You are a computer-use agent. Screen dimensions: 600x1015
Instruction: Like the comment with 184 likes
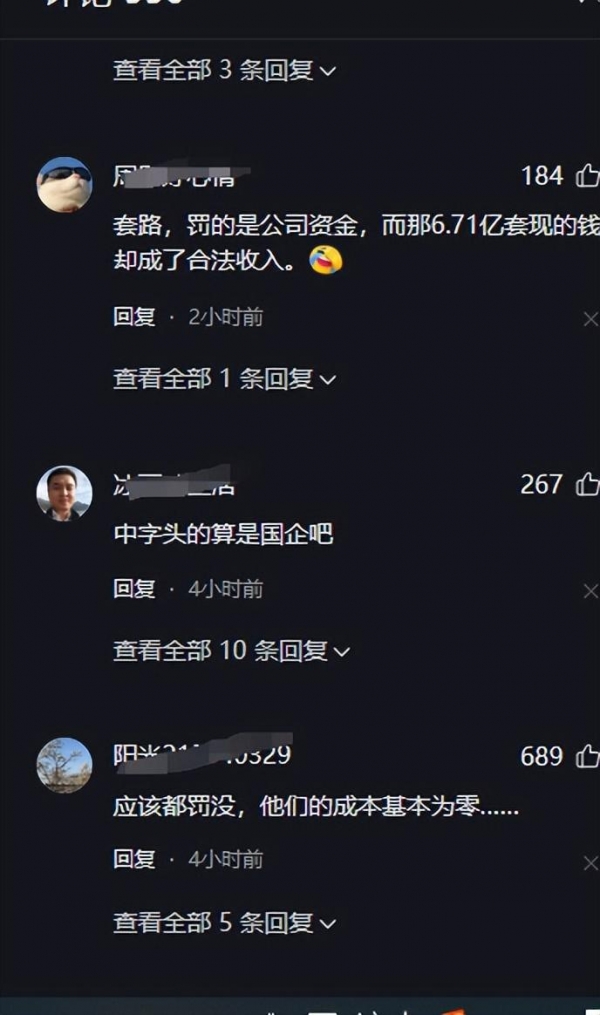click(x=588, y=175)
